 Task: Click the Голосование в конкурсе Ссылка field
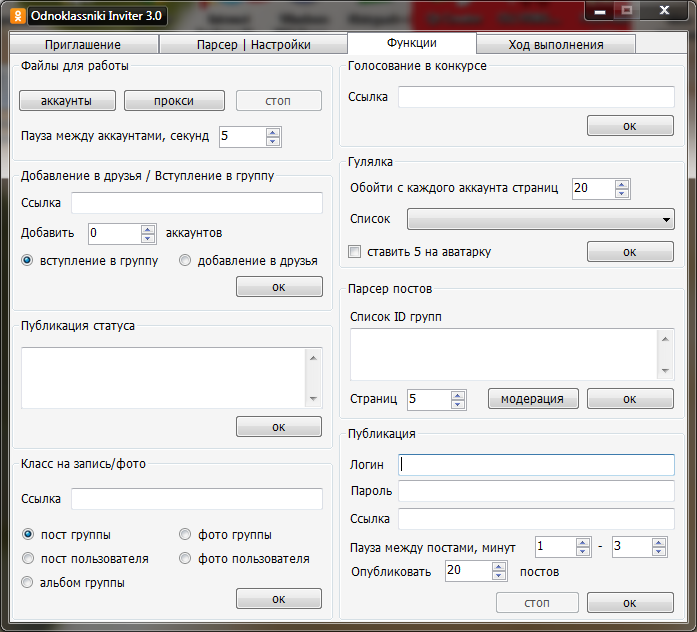coord(536,97)
